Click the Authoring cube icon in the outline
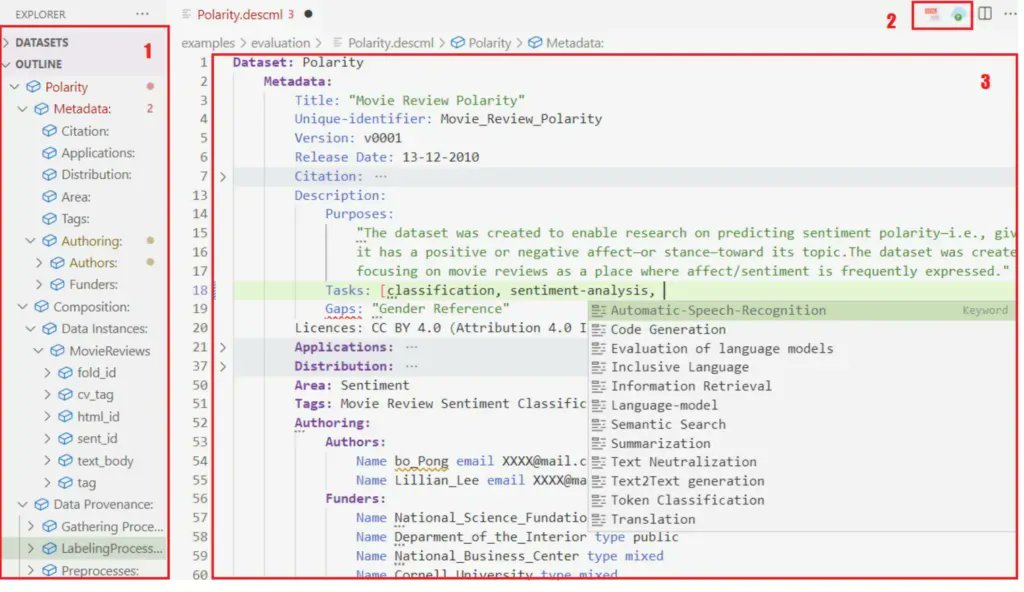The width and height of the screenshot is (1024, 592). point(50,240)
